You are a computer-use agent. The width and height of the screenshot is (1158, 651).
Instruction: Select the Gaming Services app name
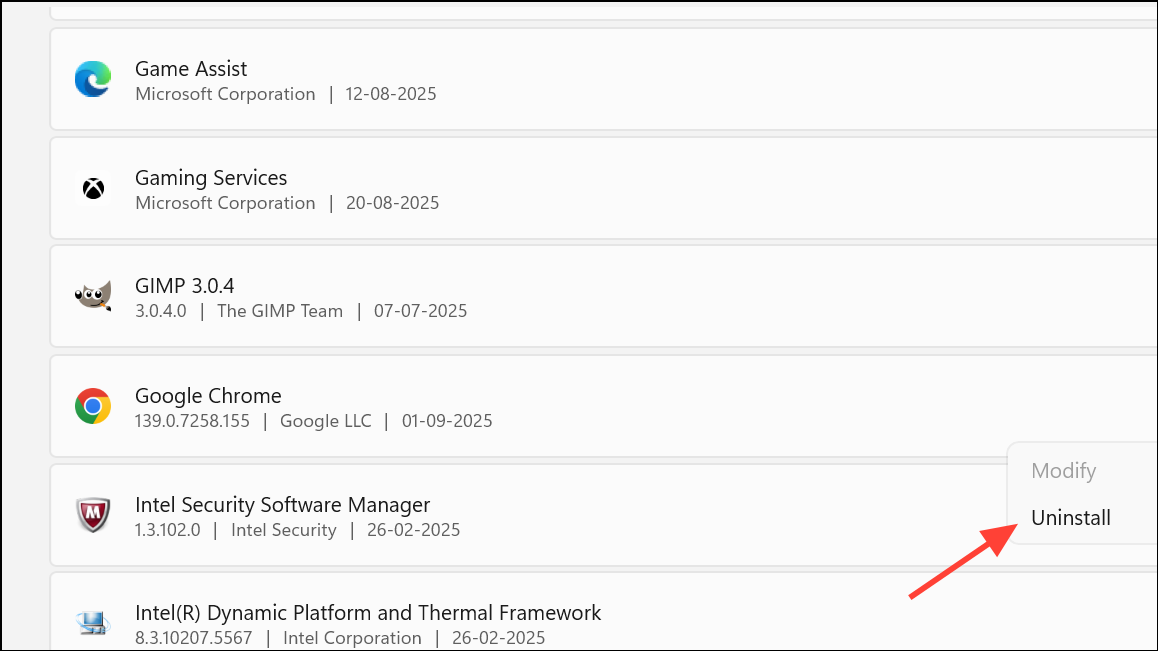[x=211, y=178]
